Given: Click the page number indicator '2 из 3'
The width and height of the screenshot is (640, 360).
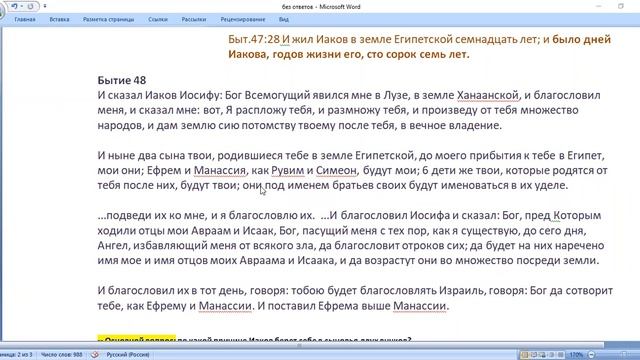Looking at the screenshot, I should (x=16, y=355).
